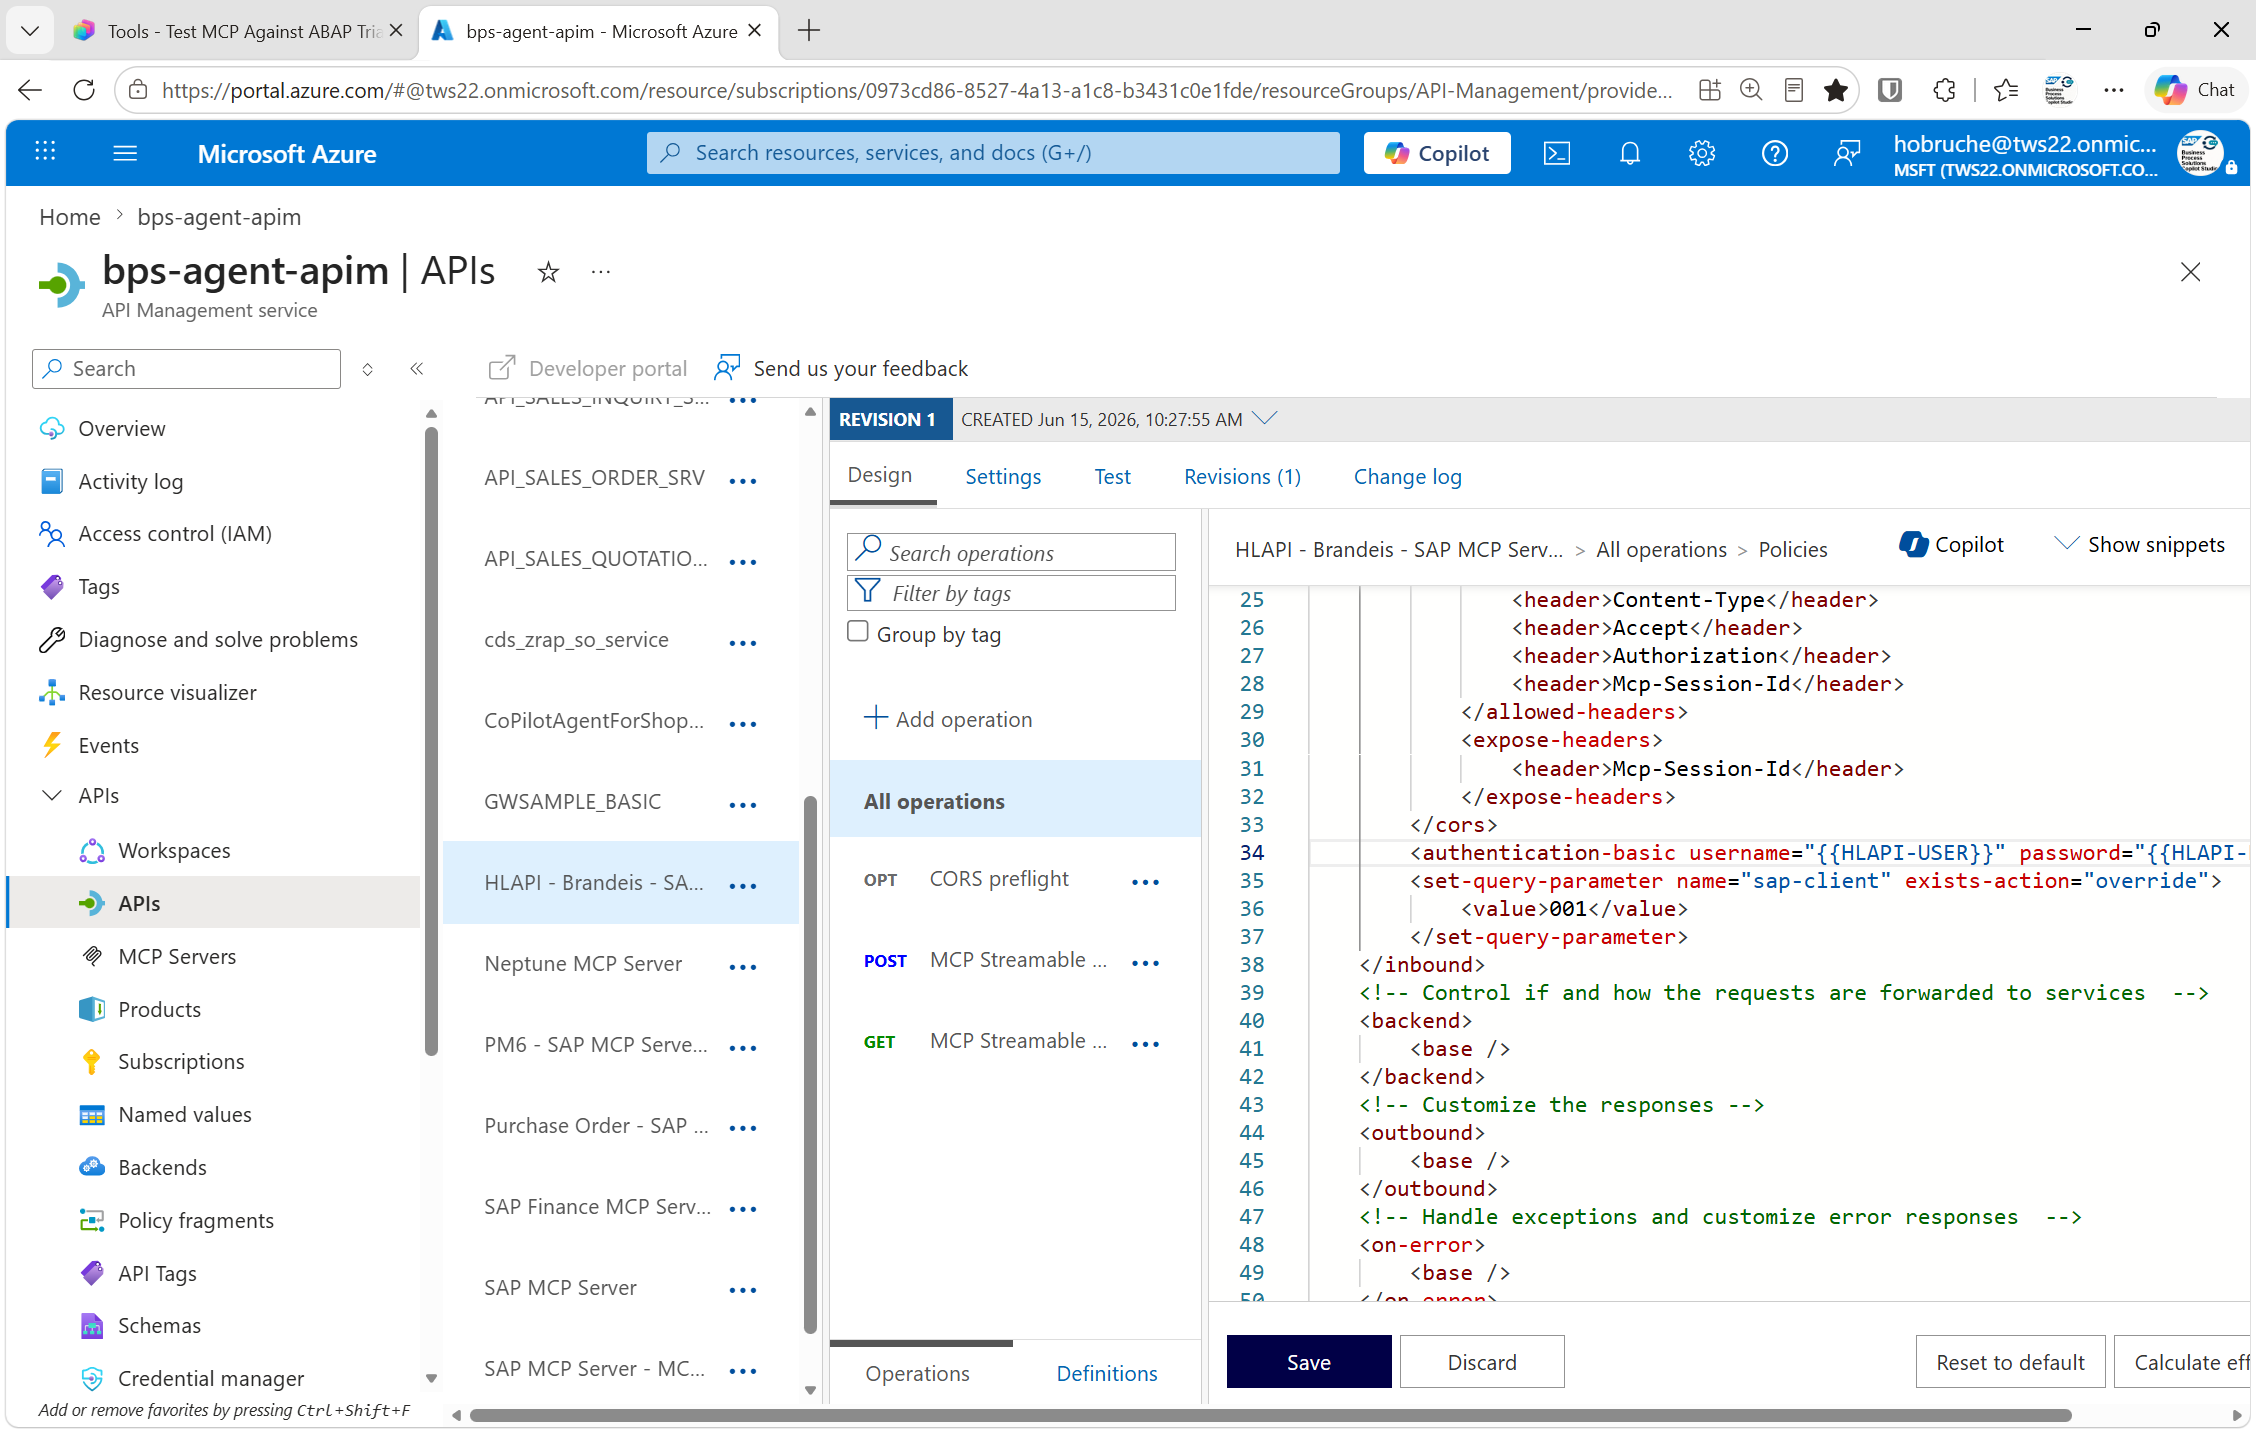Open ellipsis menu for cds_zrap_so_service
Image resolution: width=2256 pixels, height=1432 pixels.
click(743, 643)
